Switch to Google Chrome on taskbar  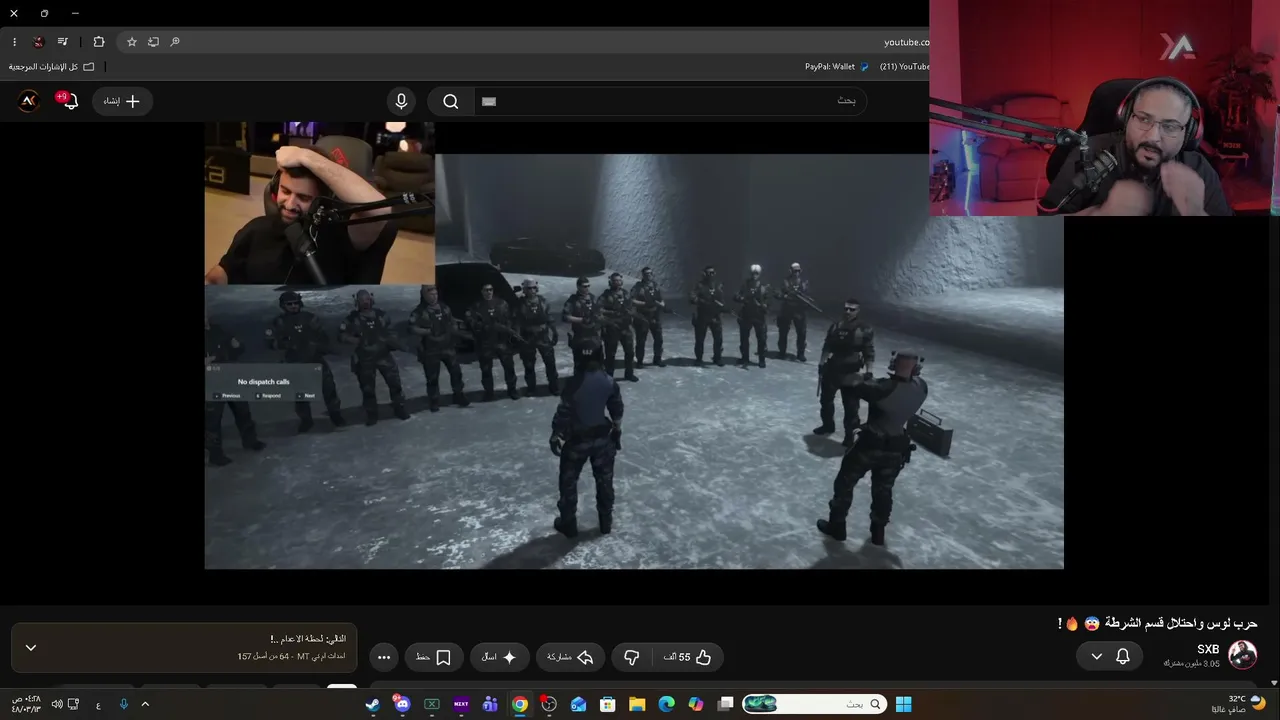click(x=520, y=704)
